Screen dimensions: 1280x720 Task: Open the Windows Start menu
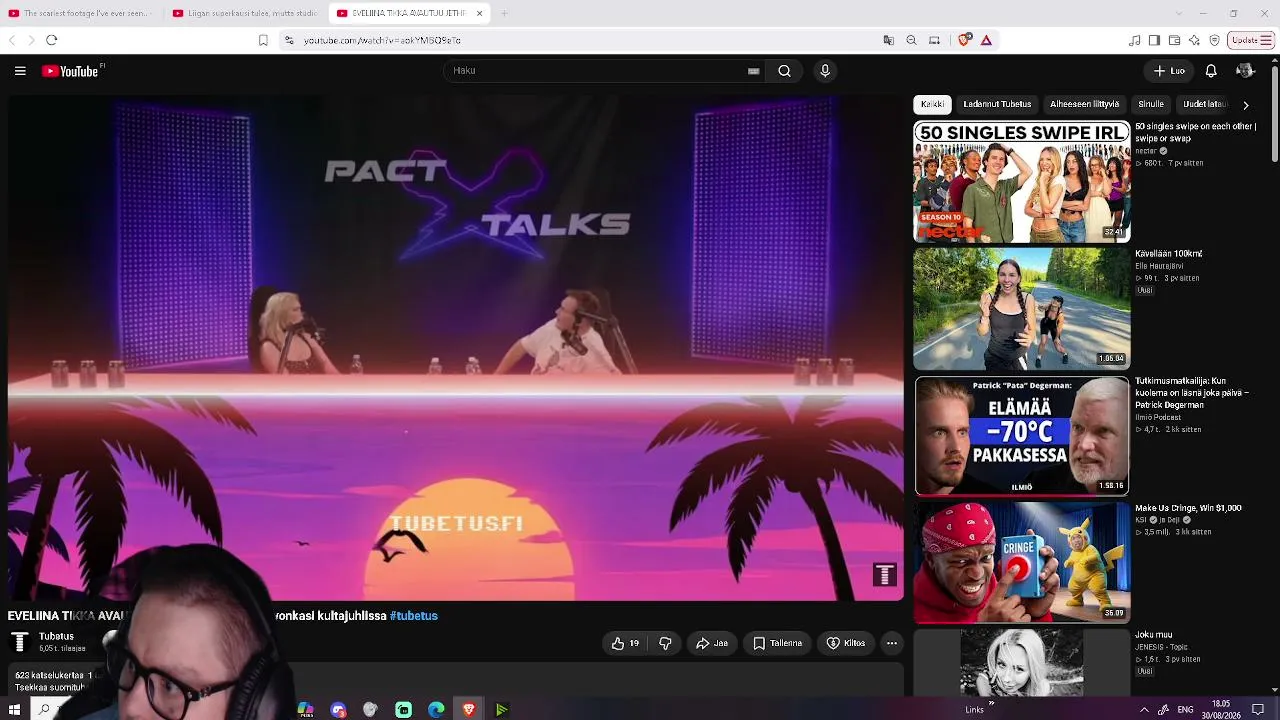[14, 710]
